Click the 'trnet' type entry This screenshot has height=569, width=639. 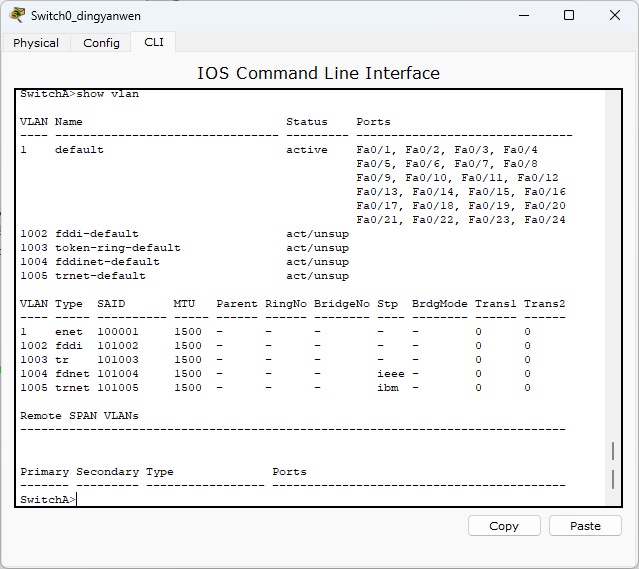[x=72, y=388]
